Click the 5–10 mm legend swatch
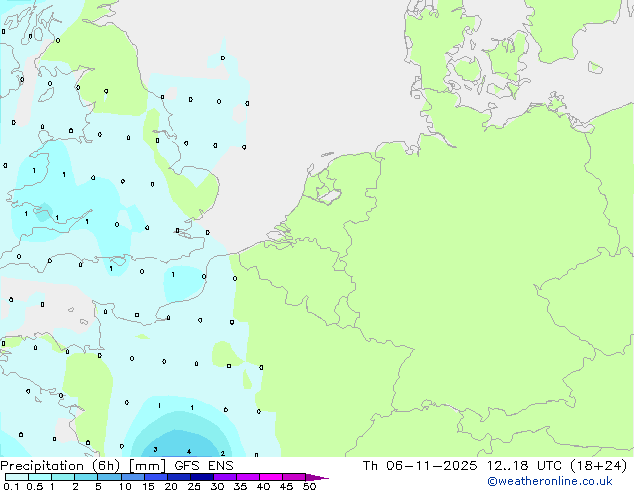Screen dimensions: 634x490 [109, 477]
